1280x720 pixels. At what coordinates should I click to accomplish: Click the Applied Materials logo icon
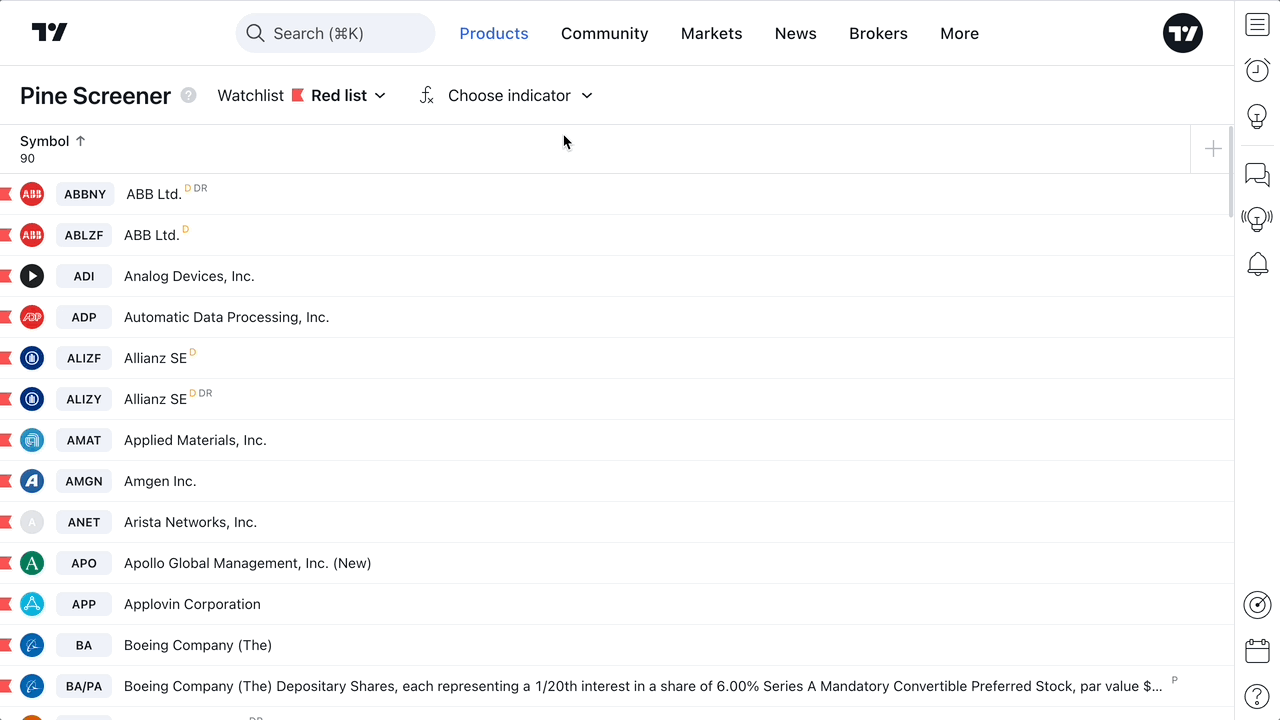32,440
